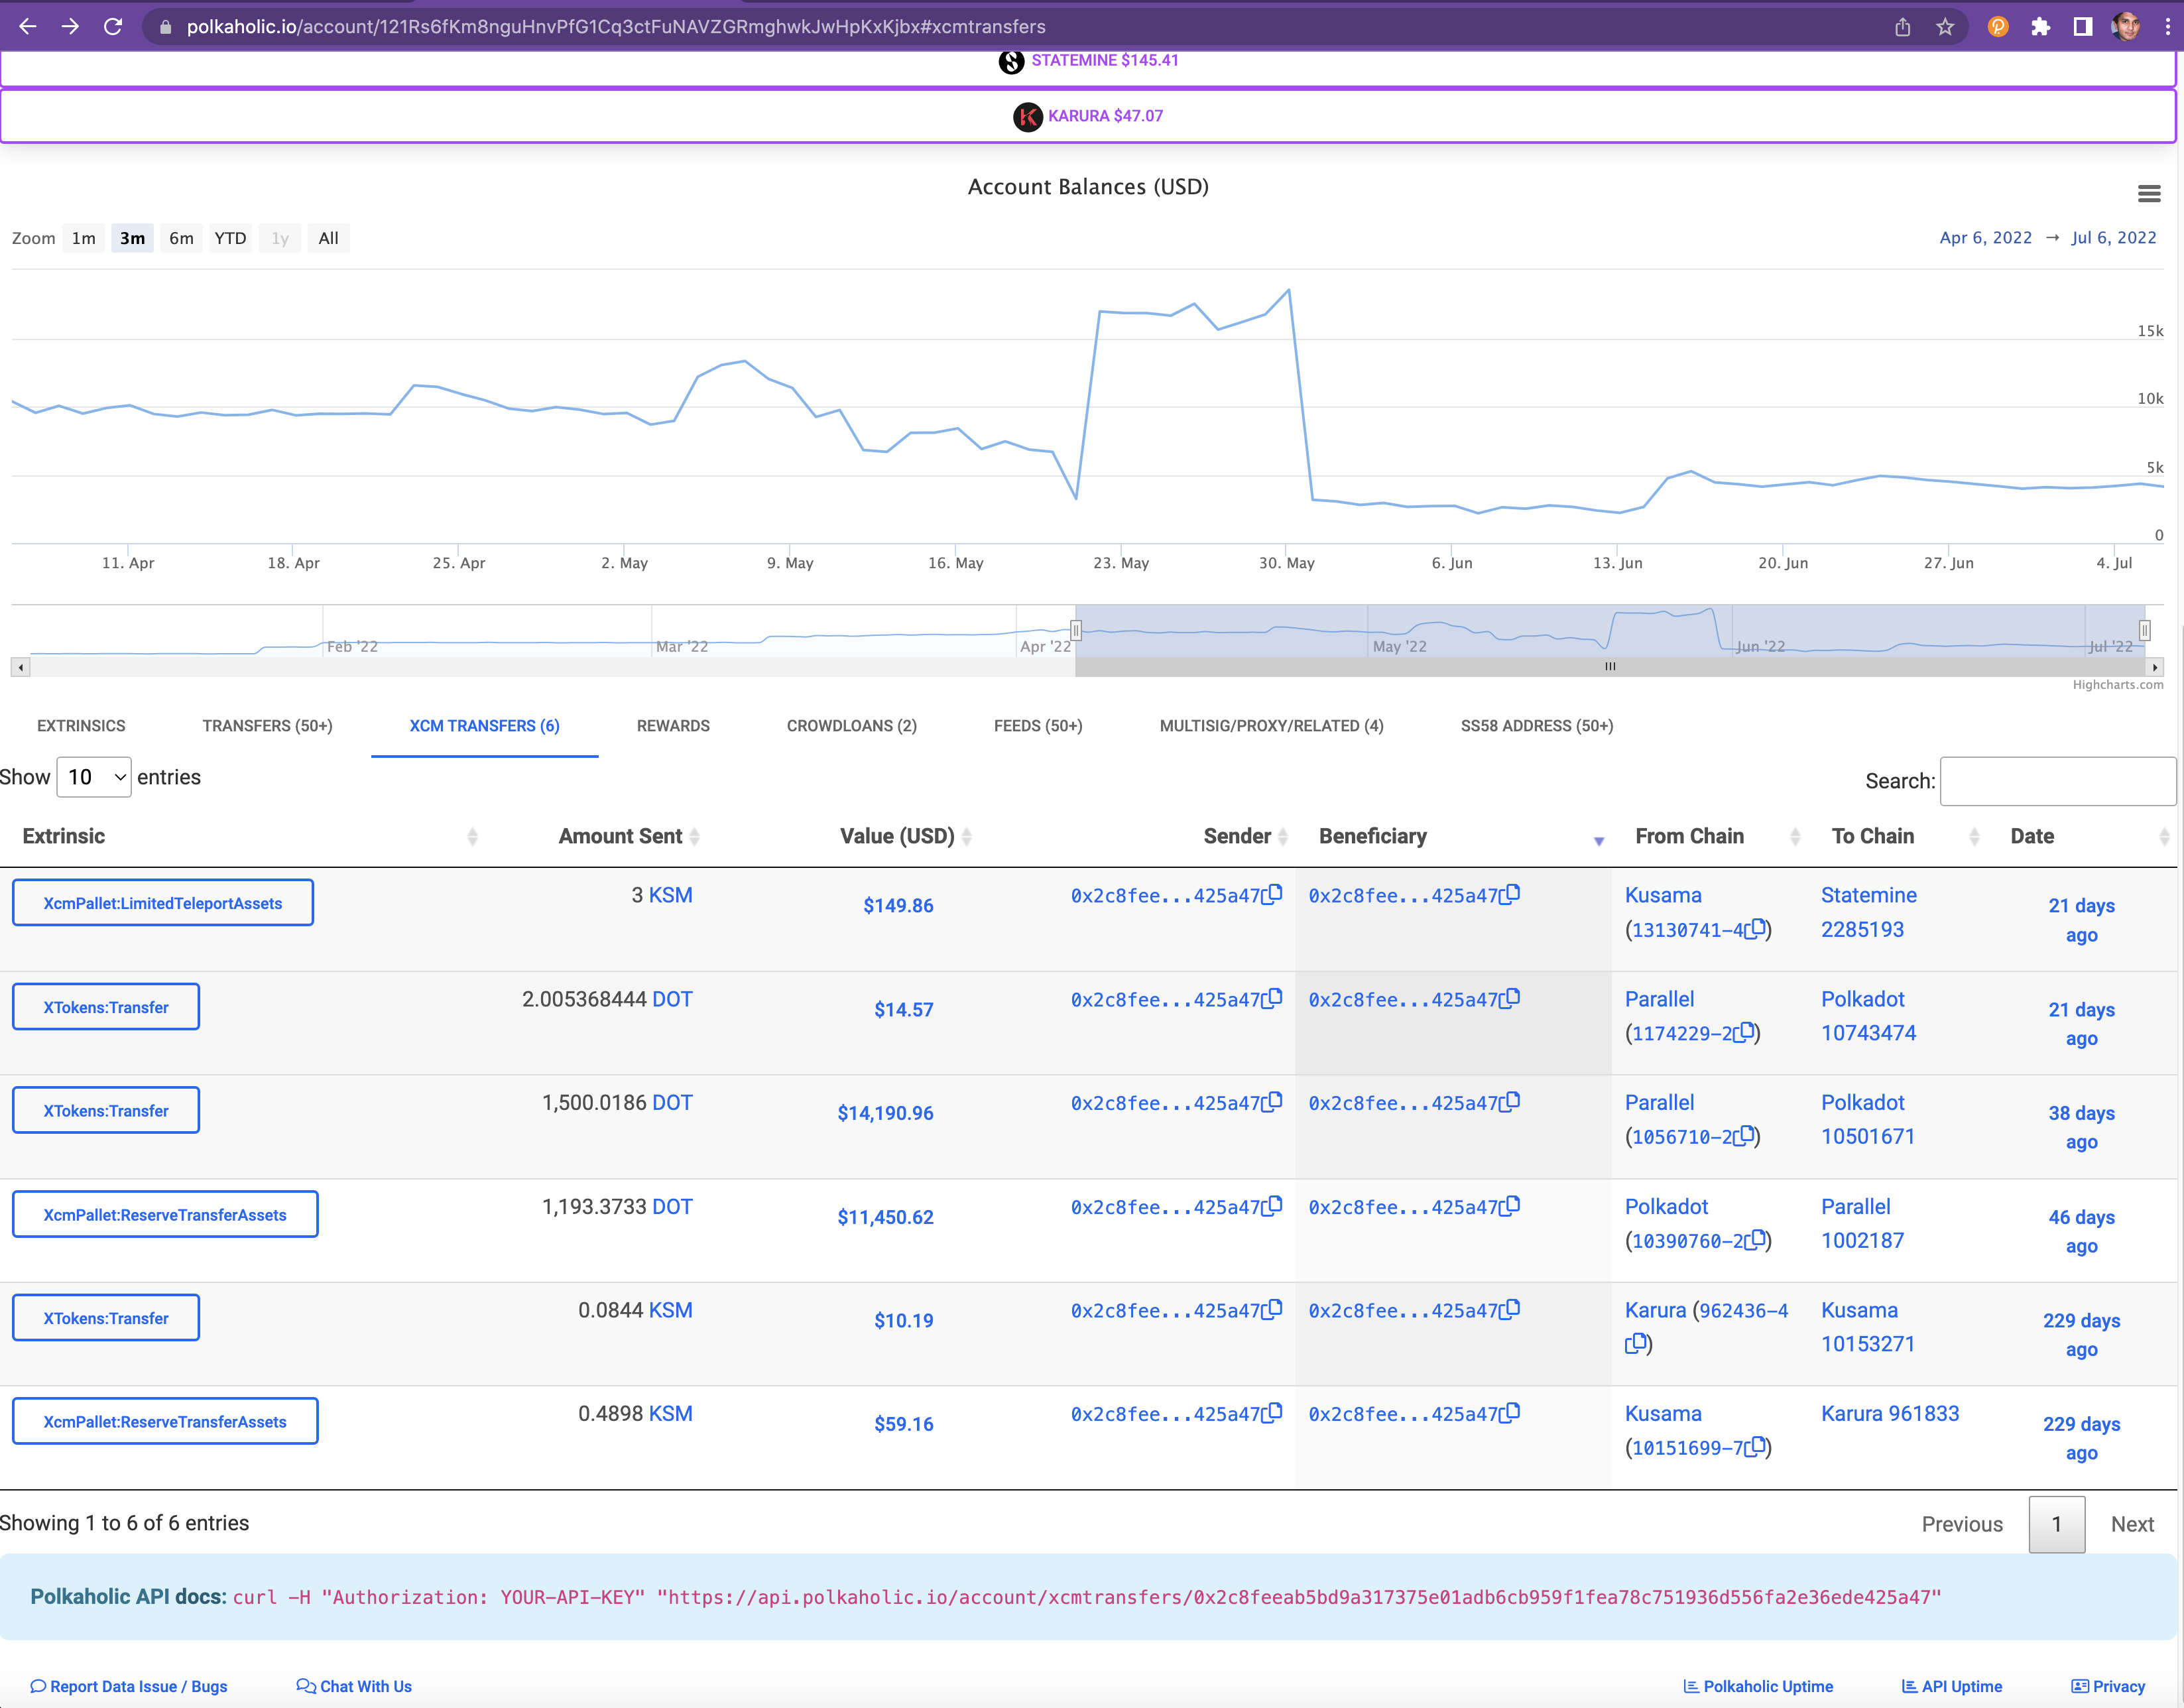The width and height of the screenshot is (2184, 1708).
Task: Click the chart navigator scrollbar grip
Action: 1610,667
